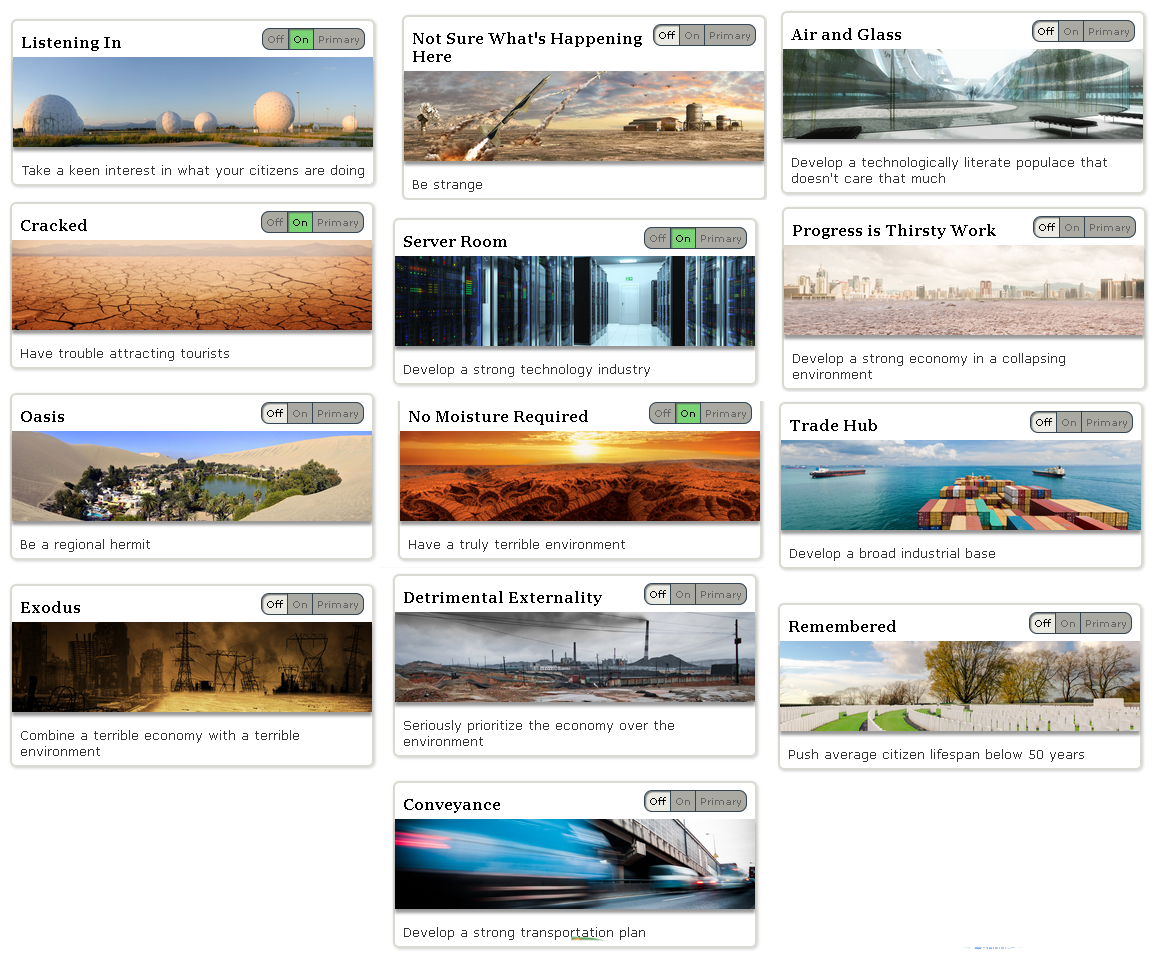Click 'Be a regional hermit' description
The width and height of the screenshot is (1159, 962).
(x=85, y=545)
